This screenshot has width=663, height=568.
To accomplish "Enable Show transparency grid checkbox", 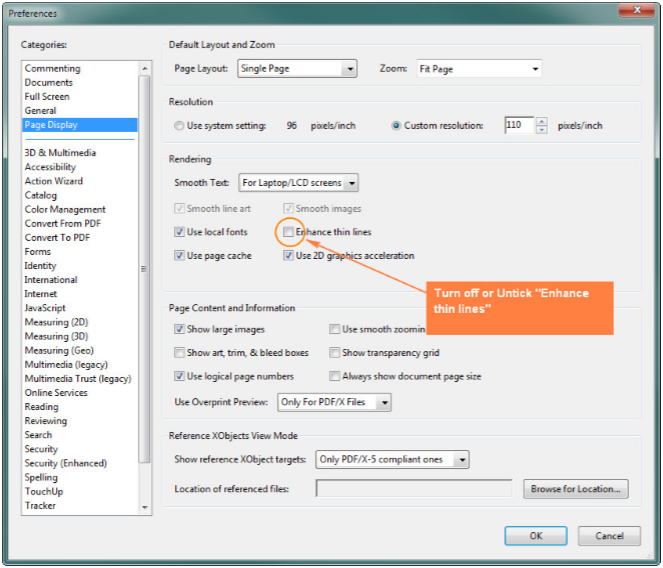I will [x=334, y=353].
